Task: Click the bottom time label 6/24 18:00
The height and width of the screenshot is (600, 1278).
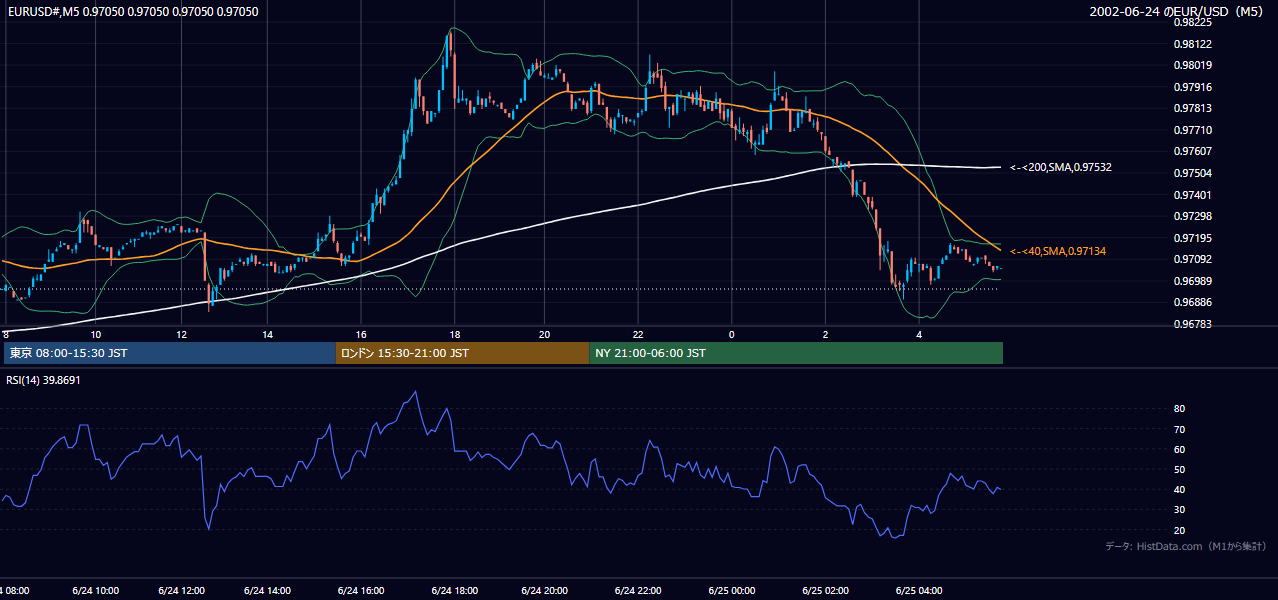Action: [x=454, y=590]
